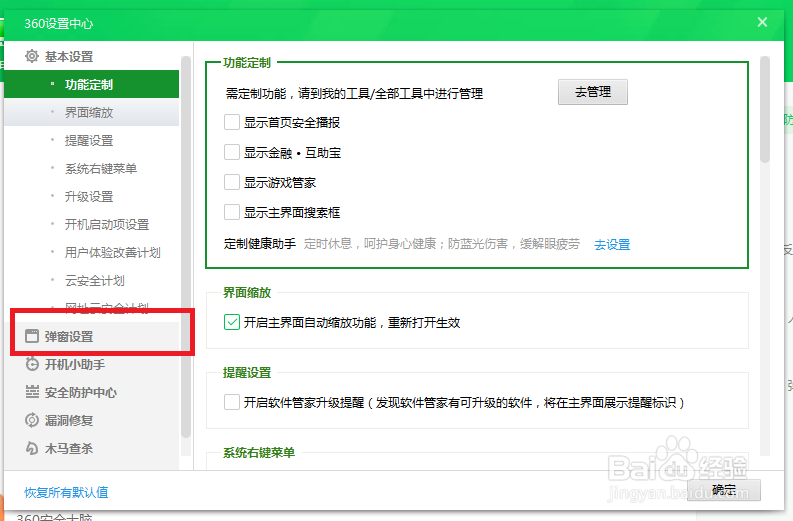
Task: Click 恢复所有默认值 link
Action: tap(66, 492)
